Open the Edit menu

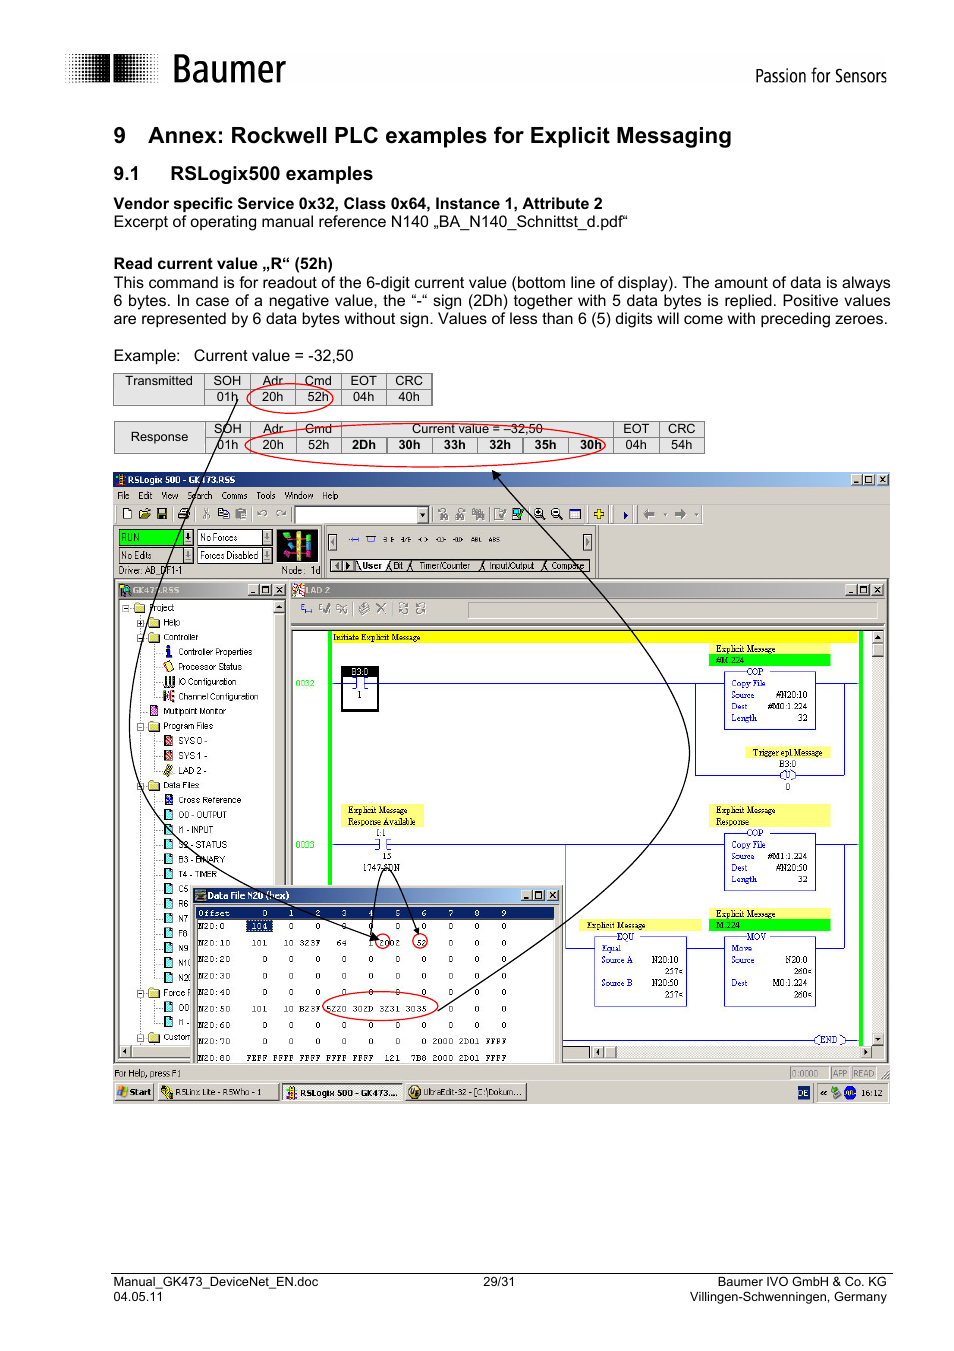(145, 496)
